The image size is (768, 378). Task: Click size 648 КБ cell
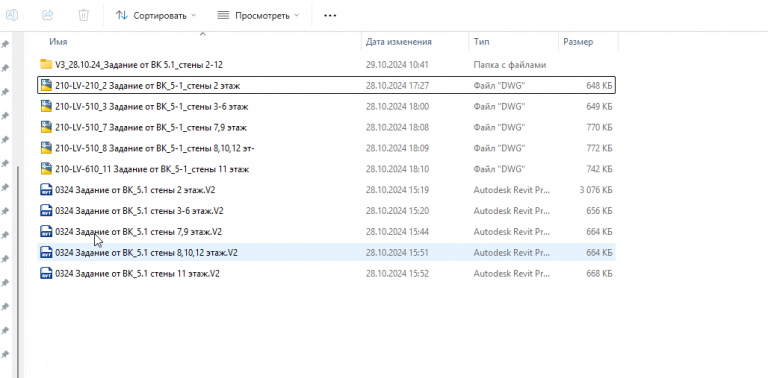[x=599, y=86]
